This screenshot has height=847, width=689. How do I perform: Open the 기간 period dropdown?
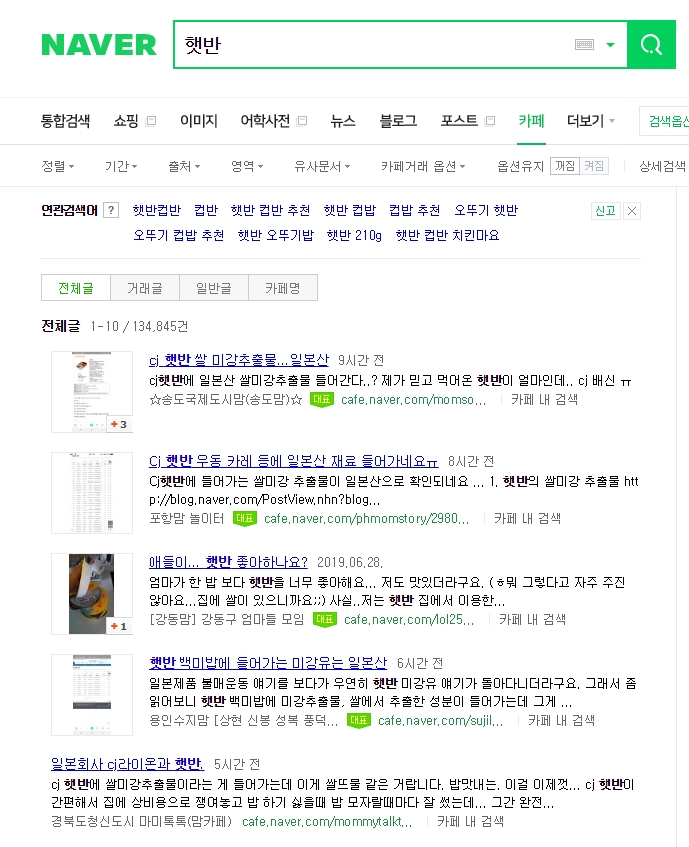click(121, 166)
